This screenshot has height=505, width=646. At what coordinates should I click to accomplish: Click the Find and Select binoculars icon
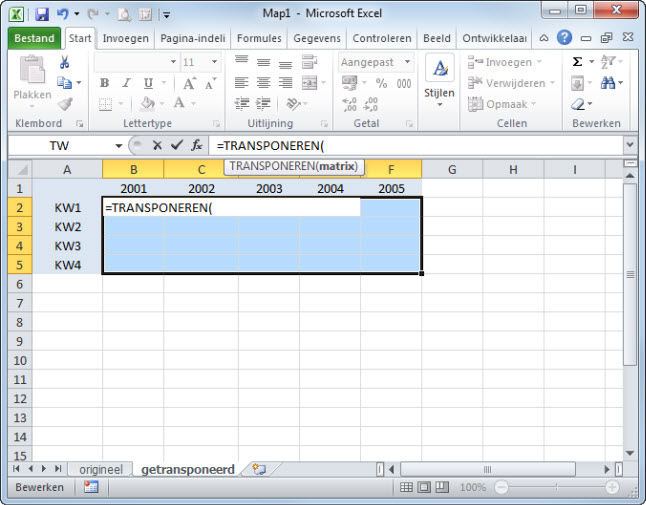pyautogui.click(x=608, y=83)
